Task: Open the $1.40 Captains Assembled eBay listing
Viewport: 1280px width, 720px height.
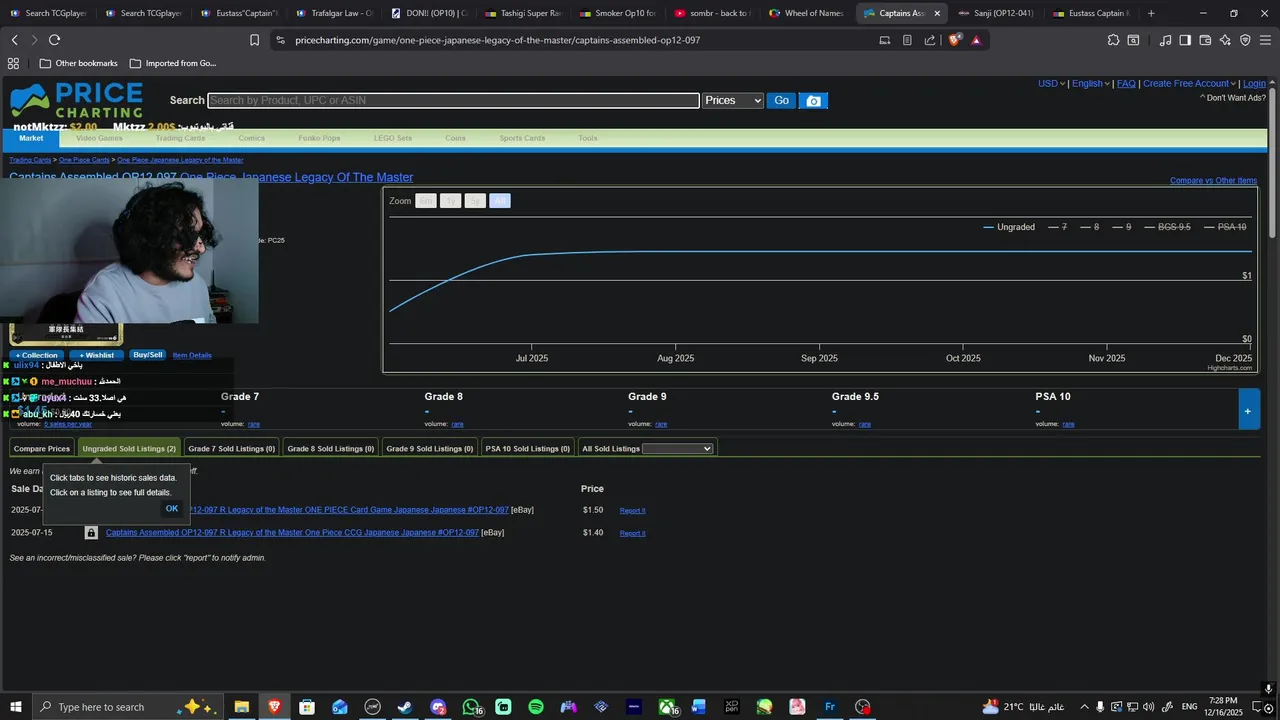Action: [292, 533]
